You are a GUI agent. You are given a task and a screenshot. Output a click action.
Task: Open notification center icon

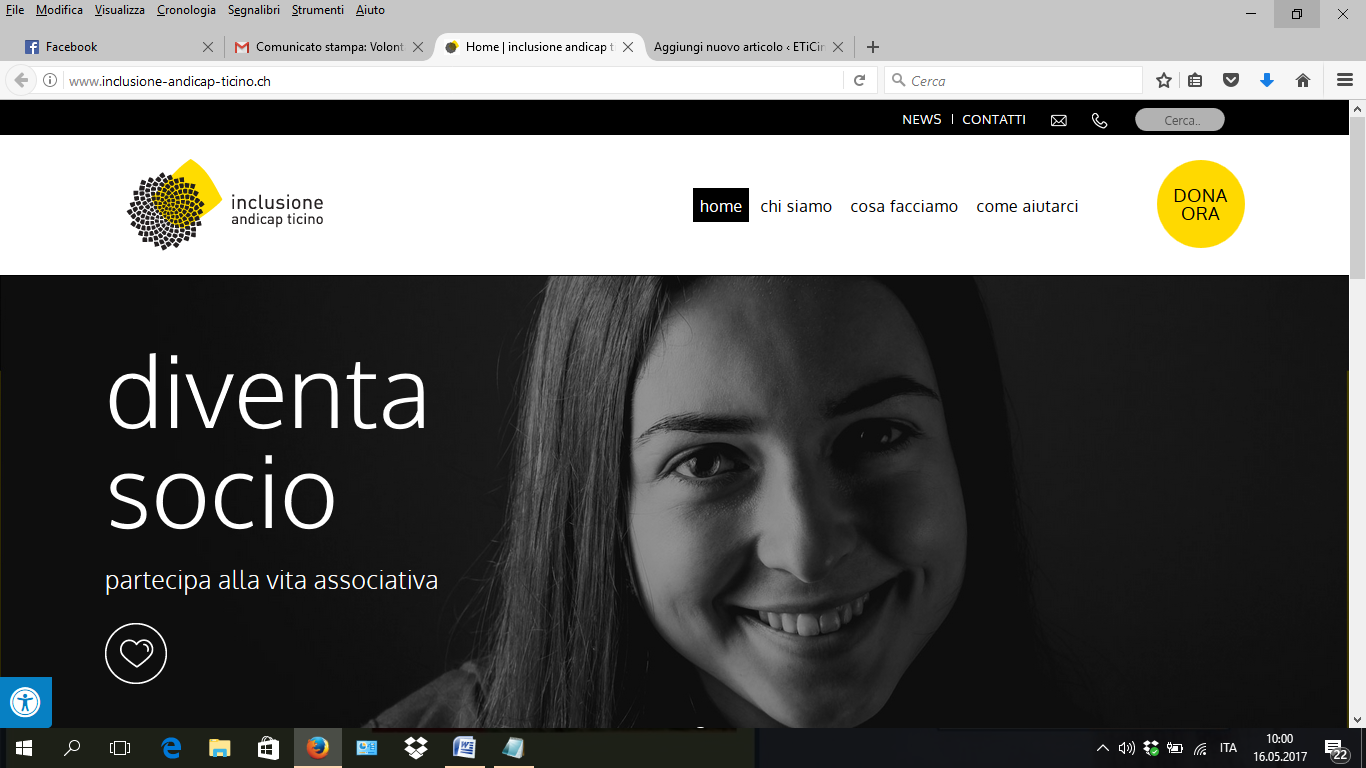(1336, 748)
